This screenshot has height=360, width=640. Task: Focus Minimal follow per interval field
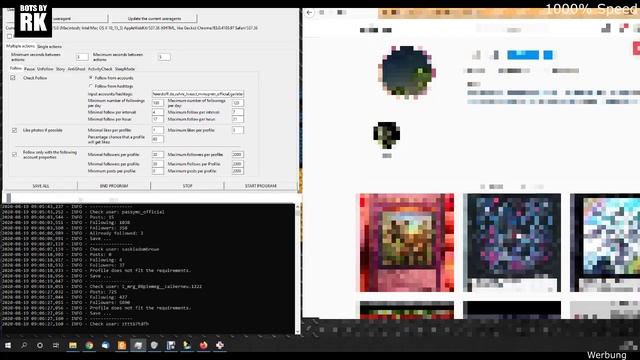(x=158, y=112)
